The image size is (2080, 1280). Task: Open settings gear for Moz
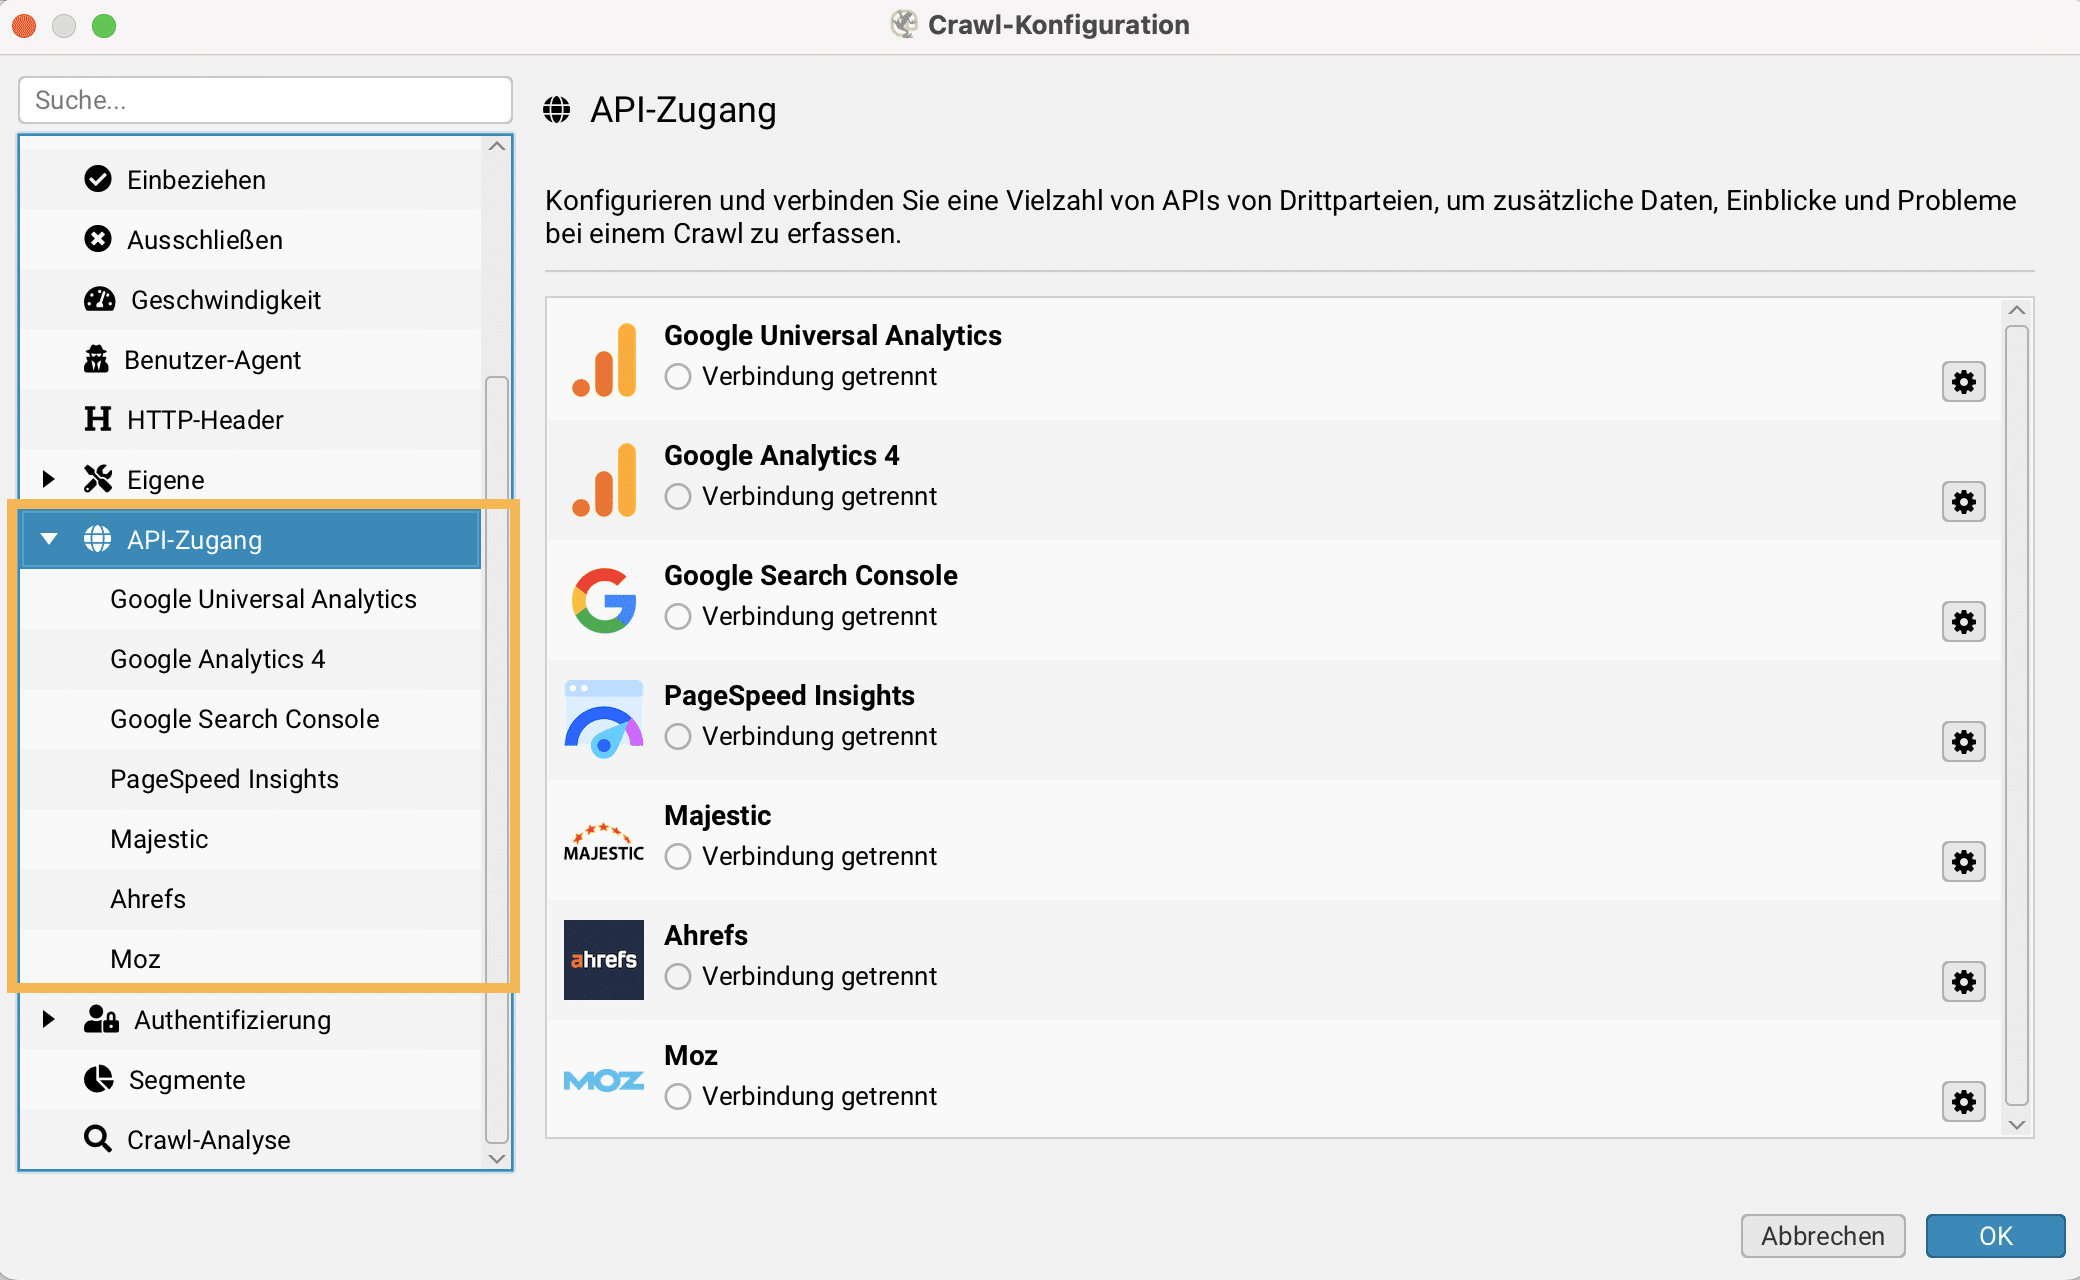(x=1964, y=1102)
